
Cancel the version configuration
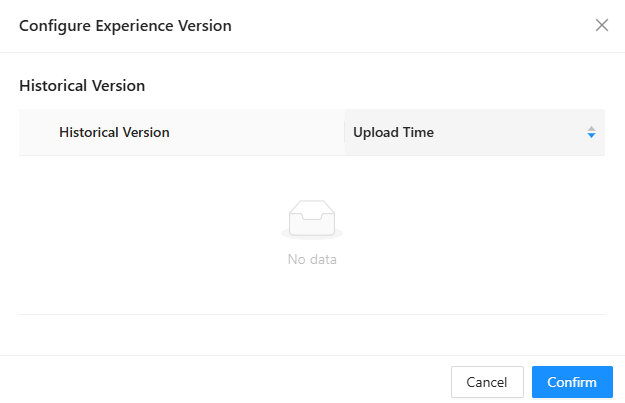(487, 382)
